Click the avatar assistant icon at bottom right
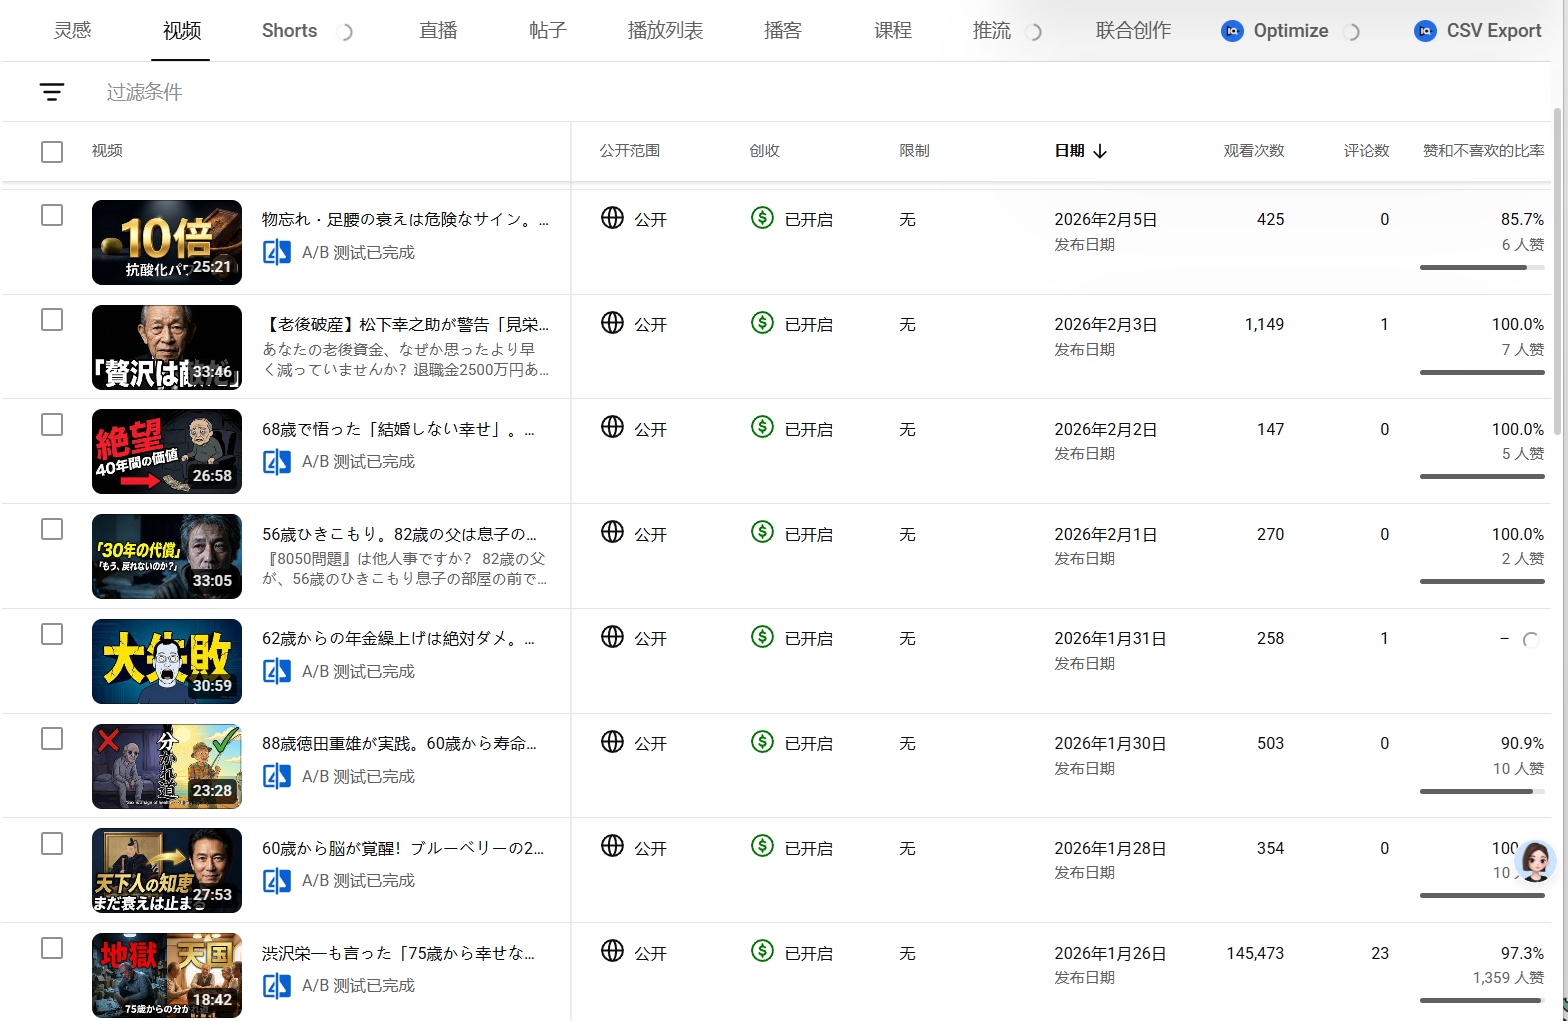 point(1534,861)
